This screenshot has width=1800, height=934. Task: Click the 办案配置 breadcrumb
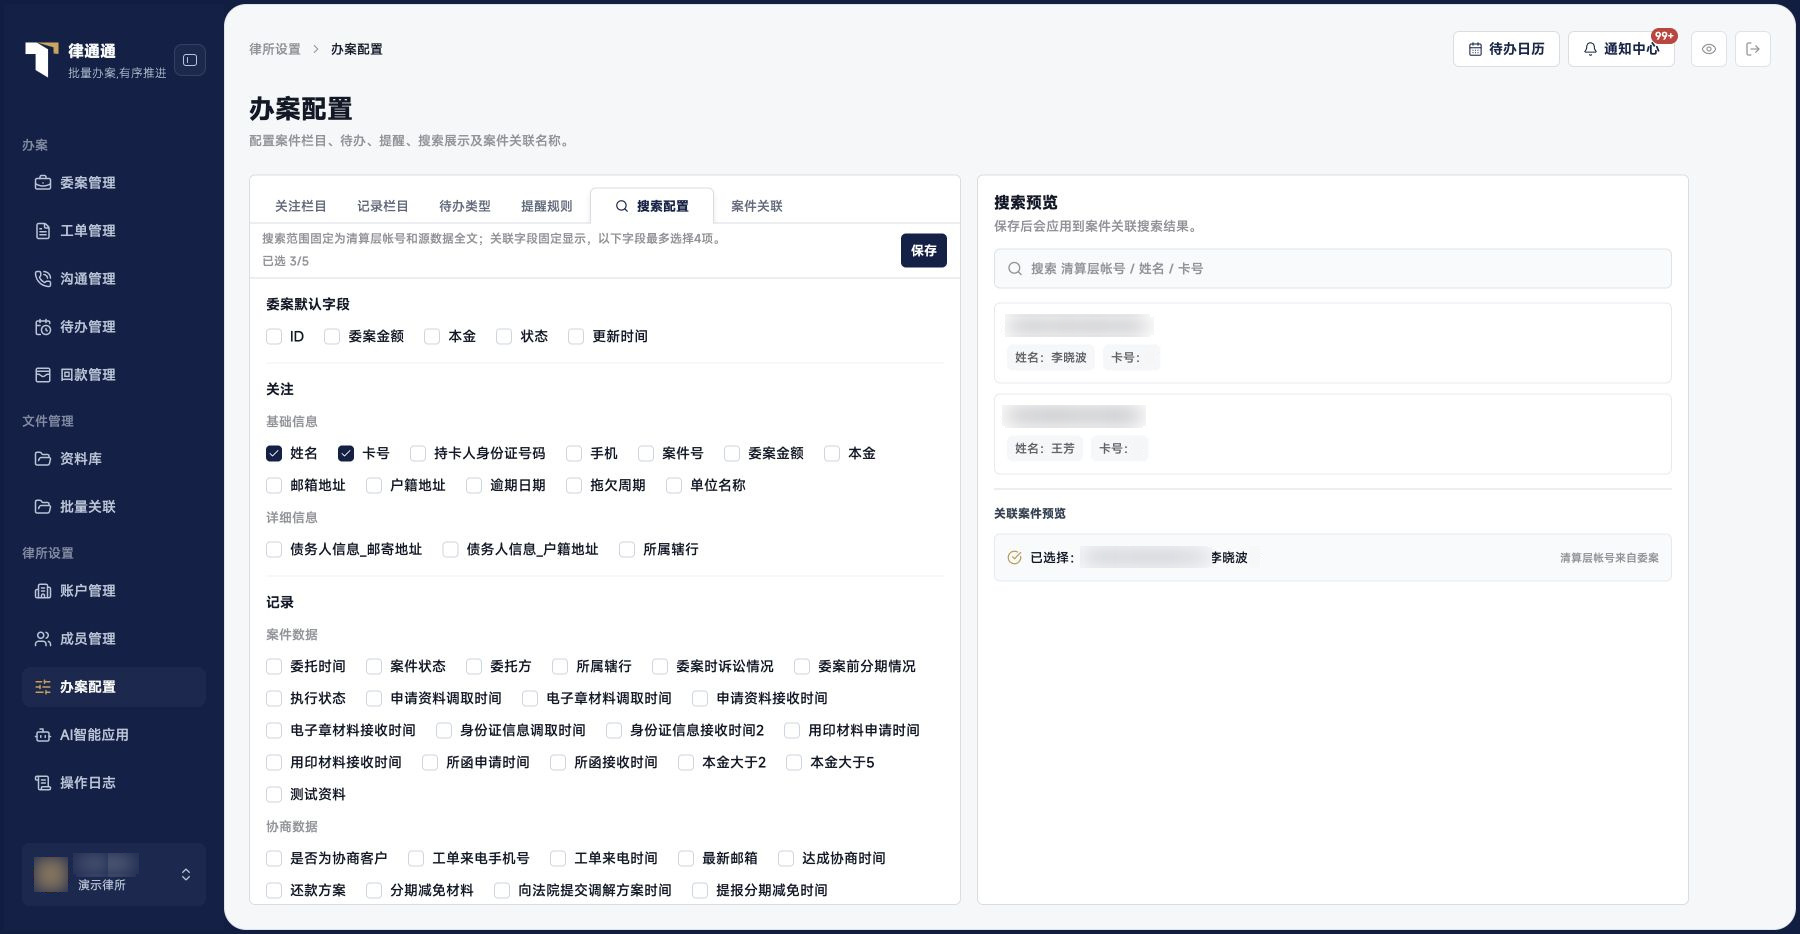357,49
